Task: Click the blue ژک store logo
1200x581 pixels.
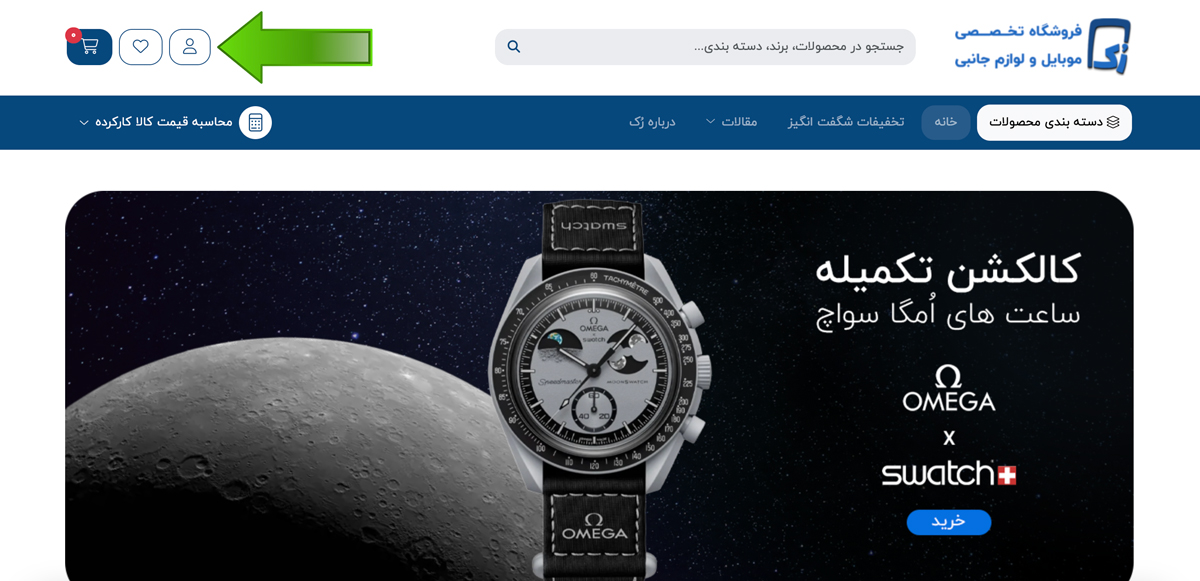Action: 1109,46
